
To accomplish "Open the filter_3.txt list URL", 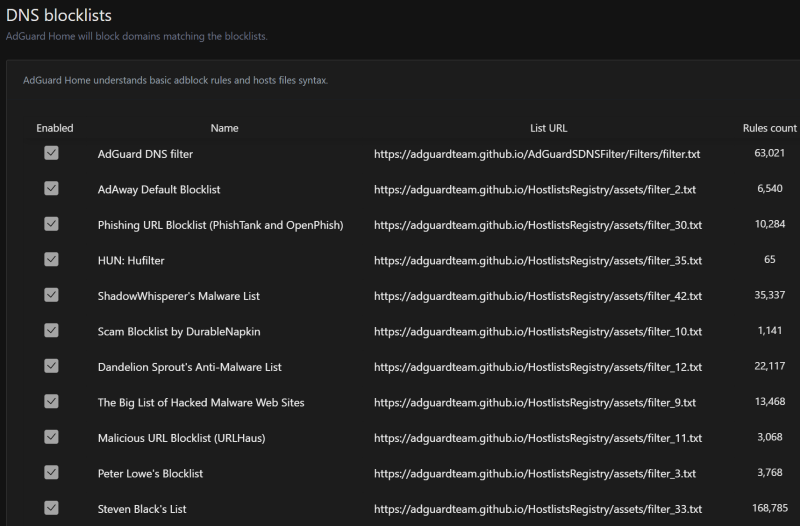I will click(x=535, y=473).
